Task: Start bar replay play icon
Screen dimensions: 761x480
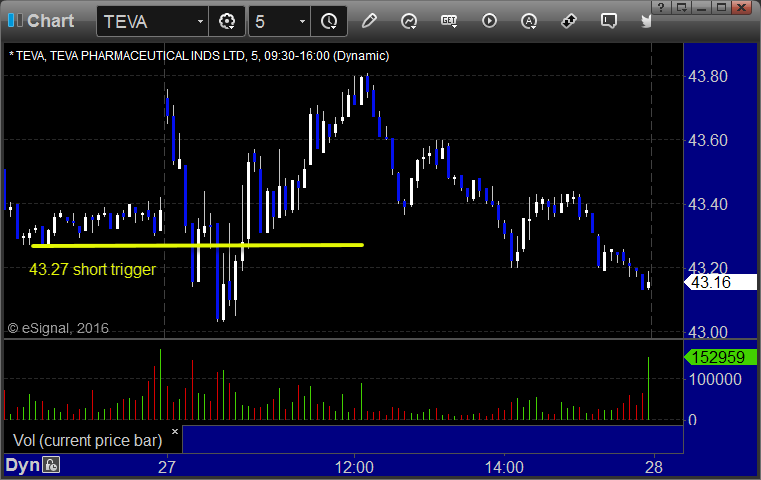Action: [x=489, y=21]
